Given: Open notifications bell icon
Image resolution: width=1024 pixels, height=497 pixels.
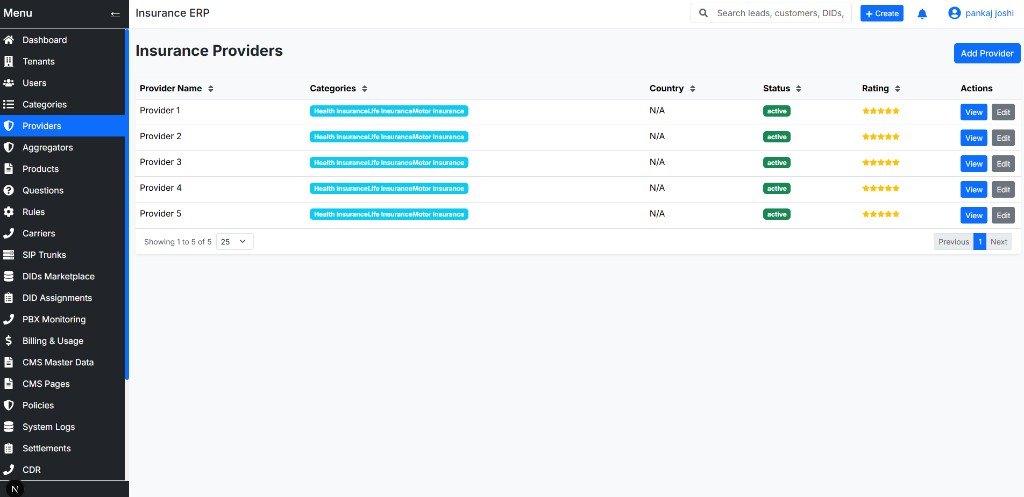Looking at the screenshot, I should pos(922,14).
